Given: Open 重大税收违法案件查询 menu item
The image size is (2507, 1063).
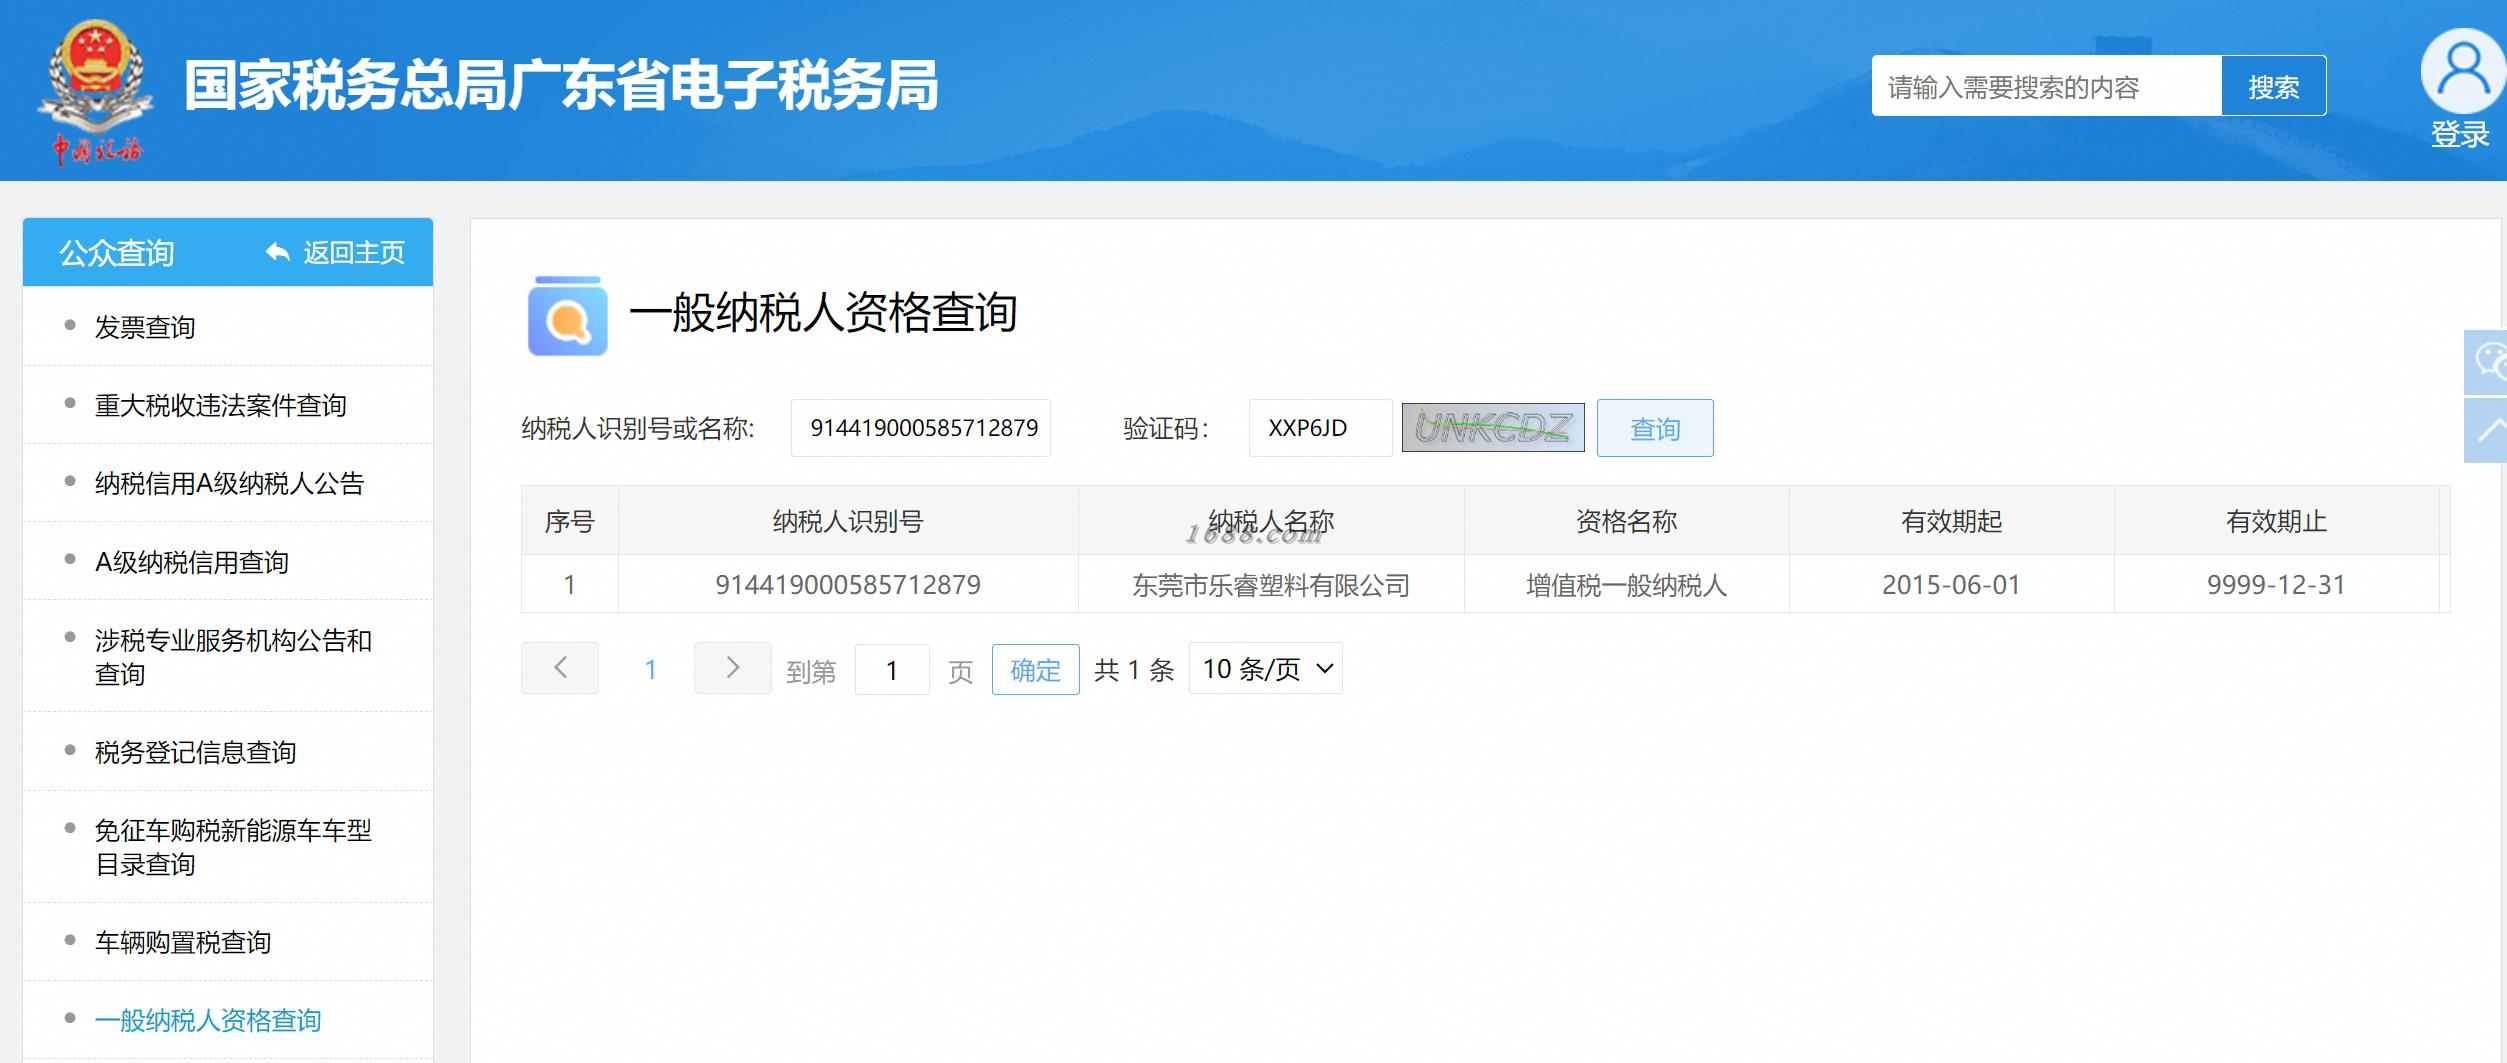Looking at the screenshot, I should point(228,405).
